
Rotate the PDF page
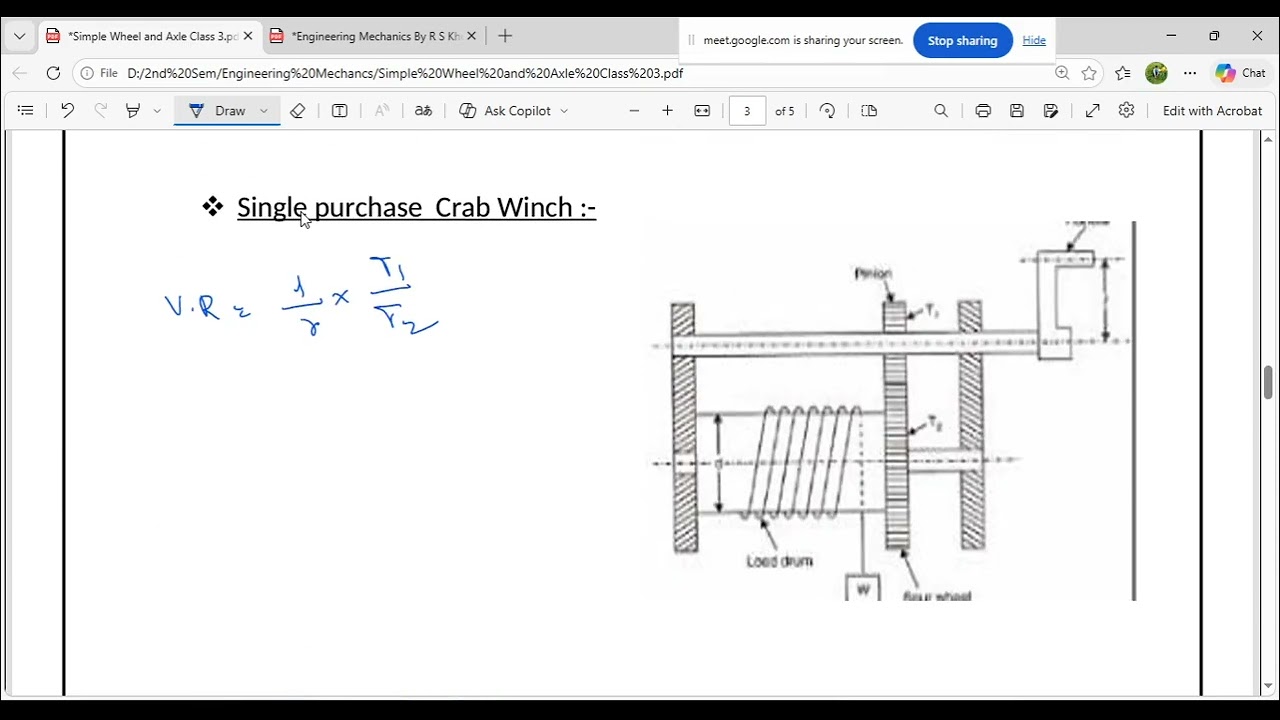(827, 111)
